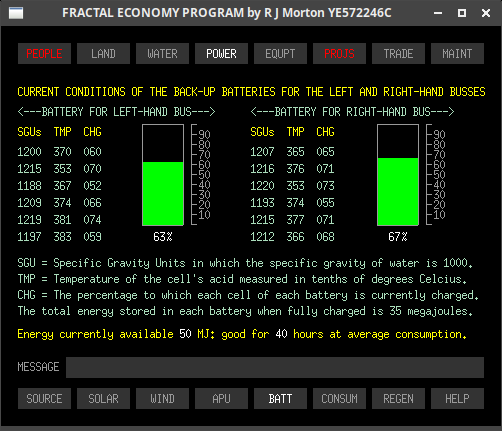The width and height of the screenshot is (502, 431).
Task: Open the WATER section
Action: 162,53
